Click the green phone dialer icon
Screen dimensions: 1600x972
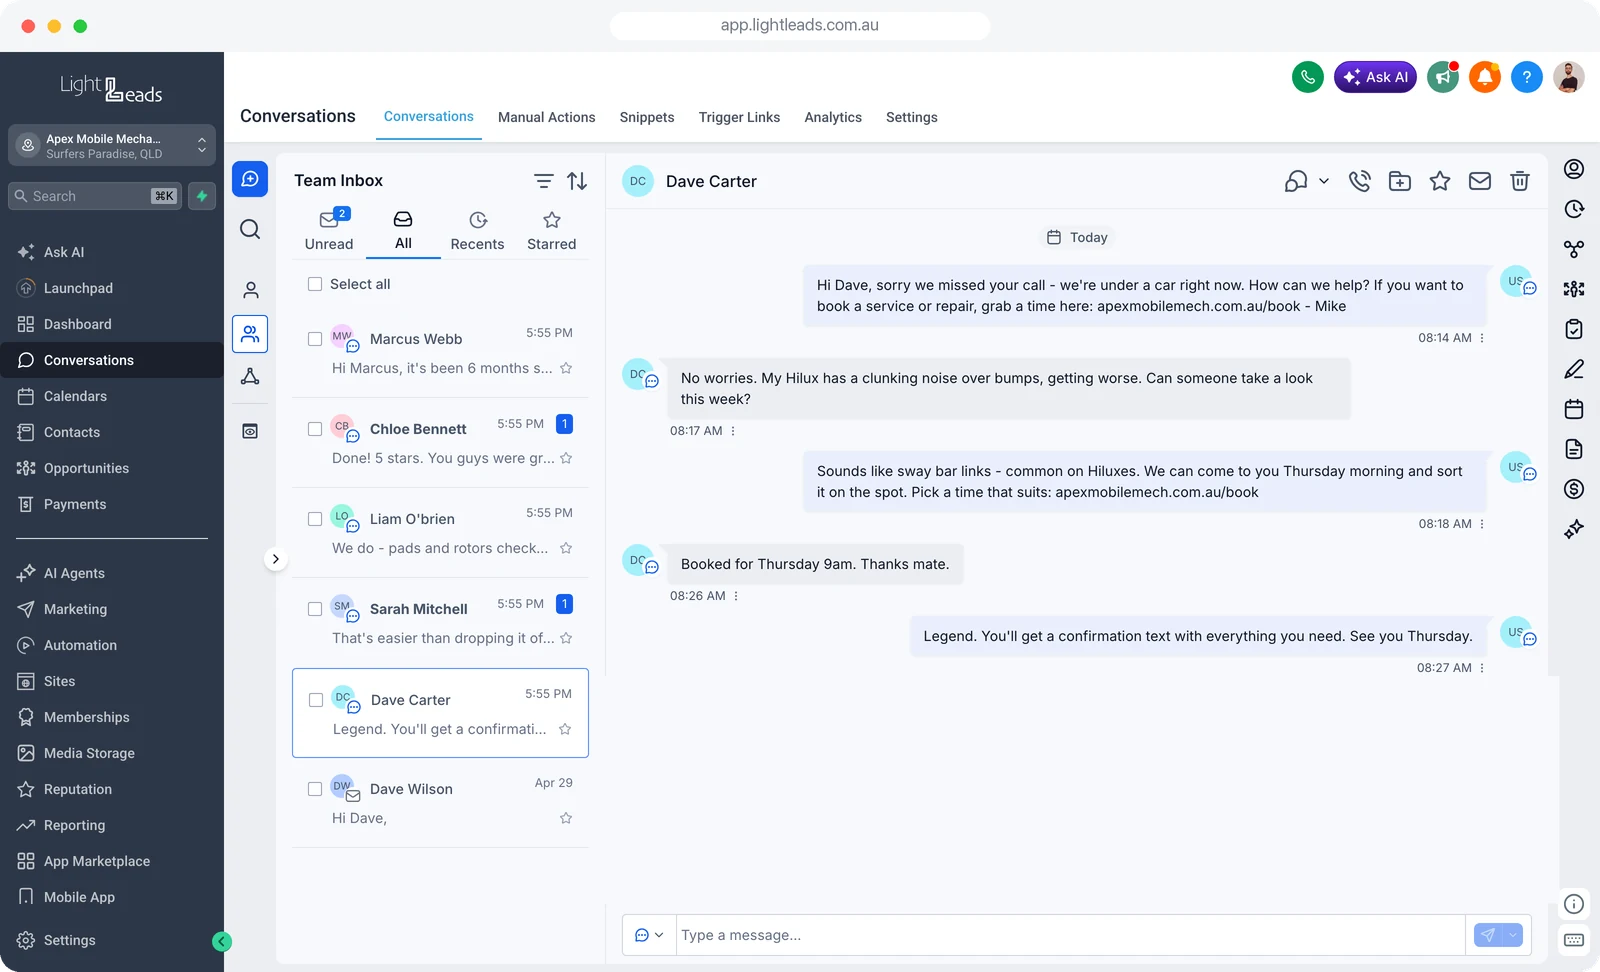[x=1307, y=77]
